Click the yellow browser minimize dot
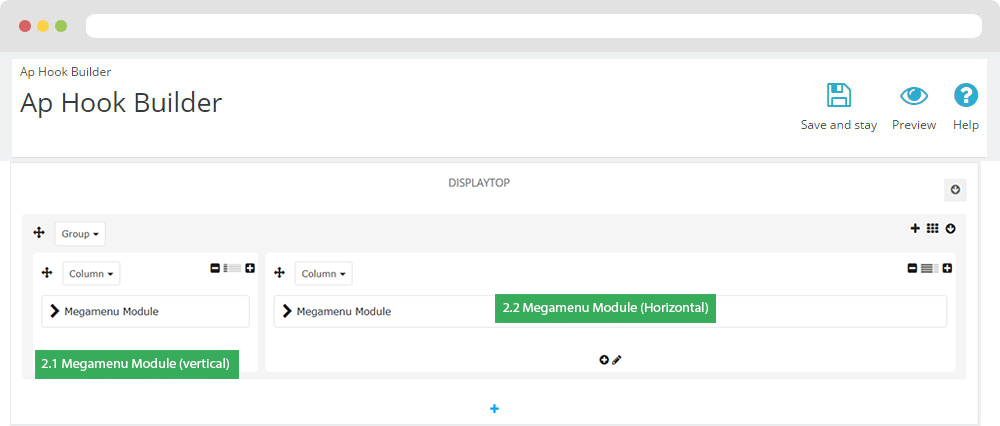The height and width of the screenshot is (426, 1000). click(x=43, y=26)
